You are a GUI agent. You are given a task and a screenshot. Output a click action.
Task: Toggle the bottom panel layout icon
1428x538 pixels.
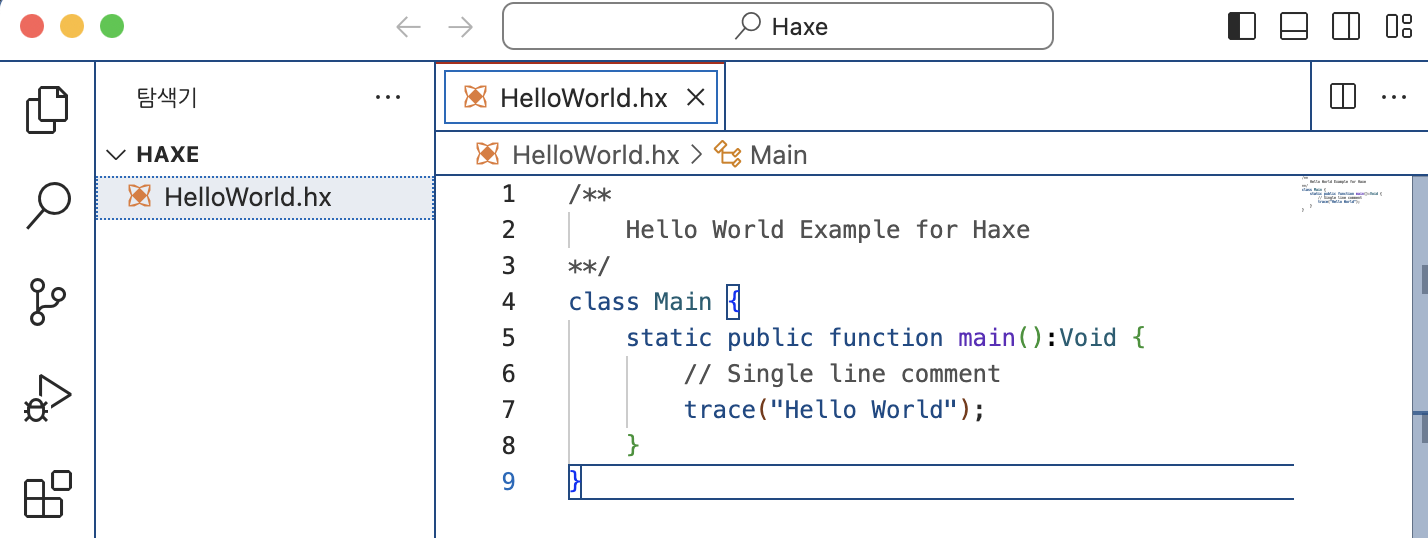tap(1294, 26)
